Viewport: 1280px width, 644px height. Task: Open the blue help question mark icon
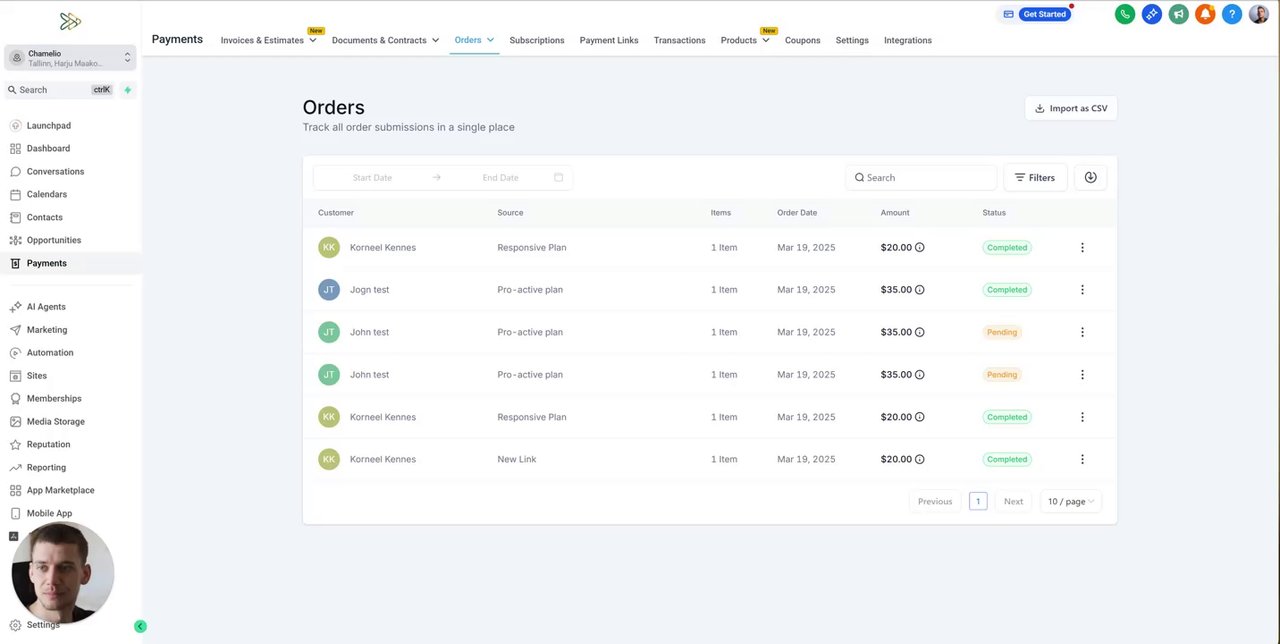(x=1232, y=14)
